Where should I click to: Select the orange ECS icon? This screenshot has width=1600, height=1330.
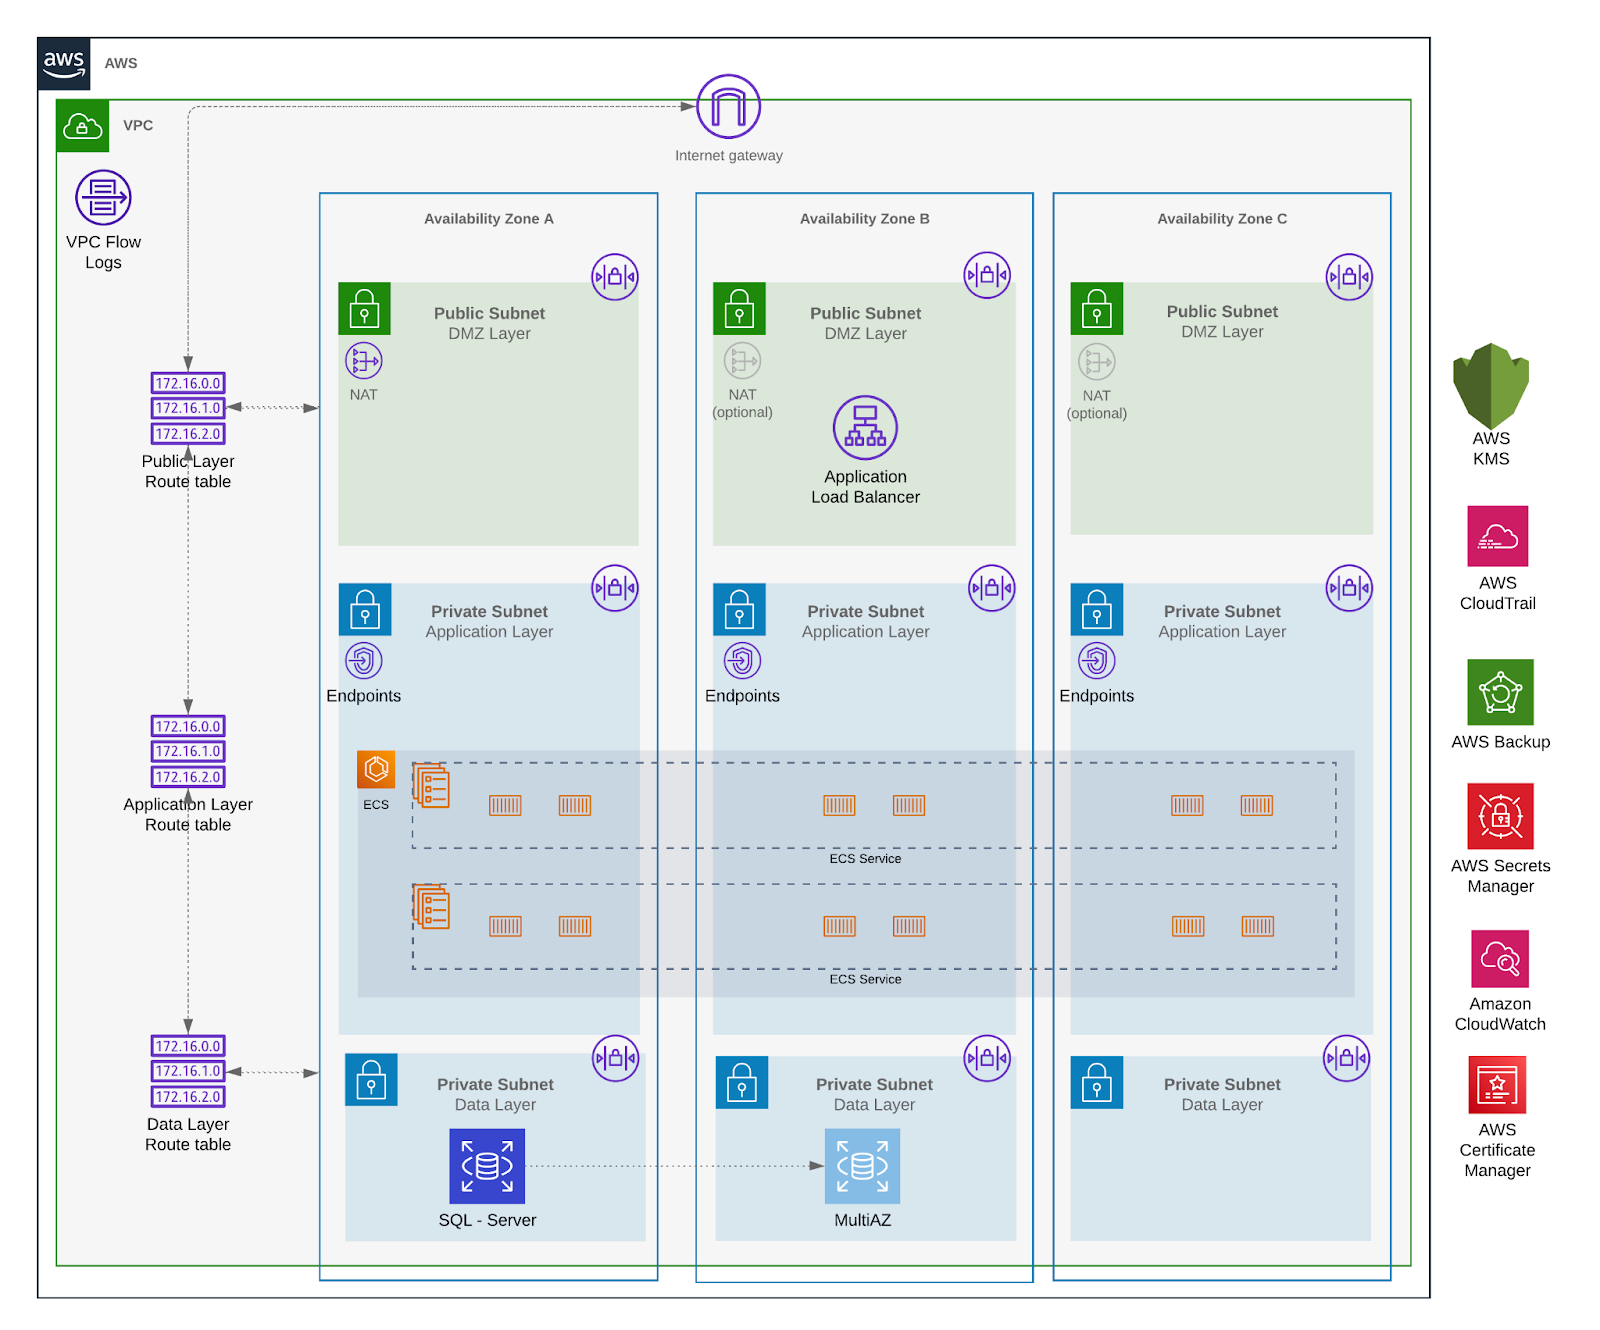tap(376, 770)
